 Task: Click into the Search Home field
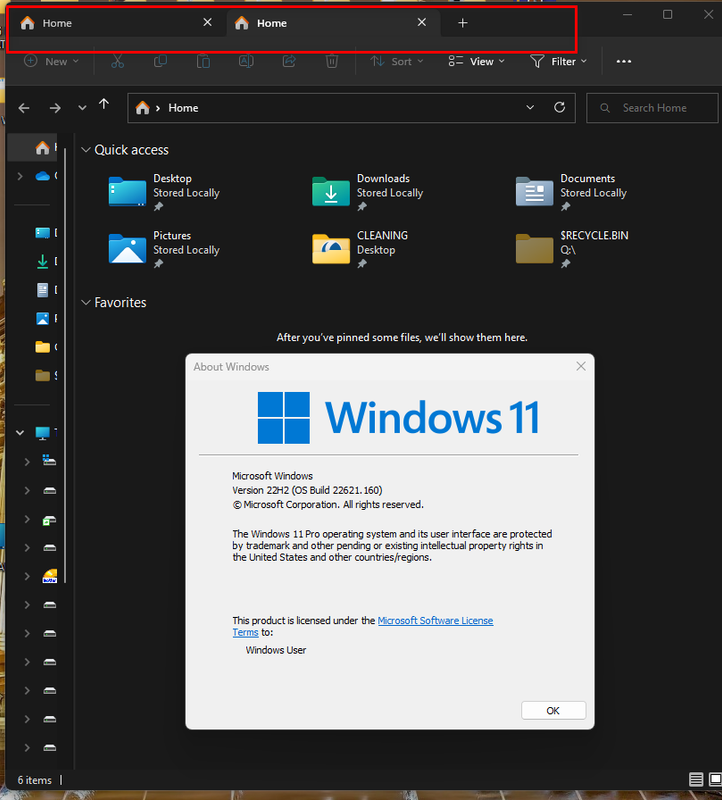652,108
